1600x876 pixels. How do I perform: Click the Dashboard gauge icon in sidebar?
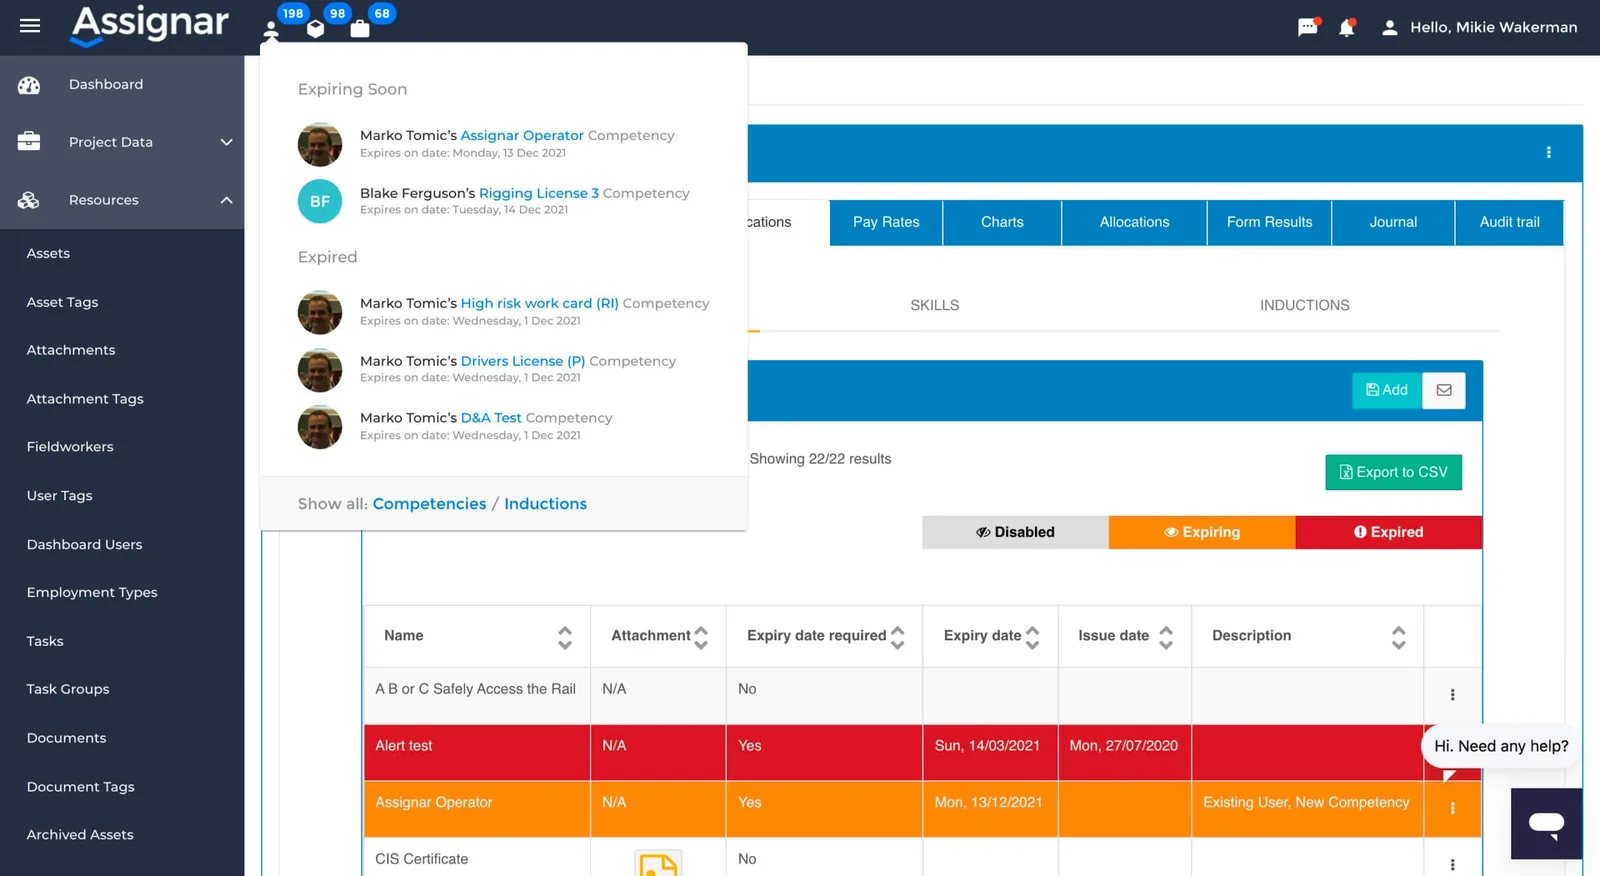click(29, 85)
